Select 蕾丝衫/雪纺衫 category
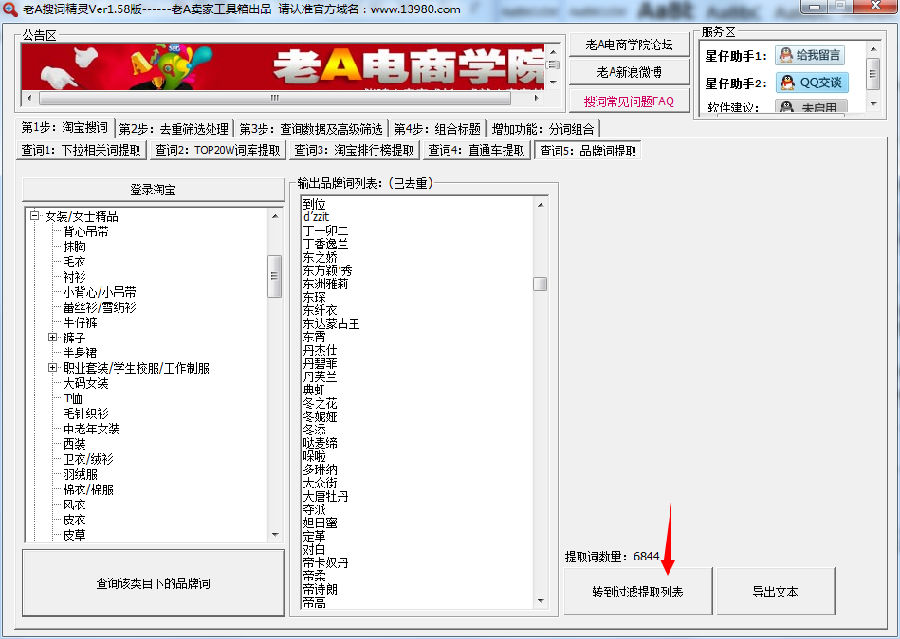This screenshot has width=900, height=639. tap(100, 307)
